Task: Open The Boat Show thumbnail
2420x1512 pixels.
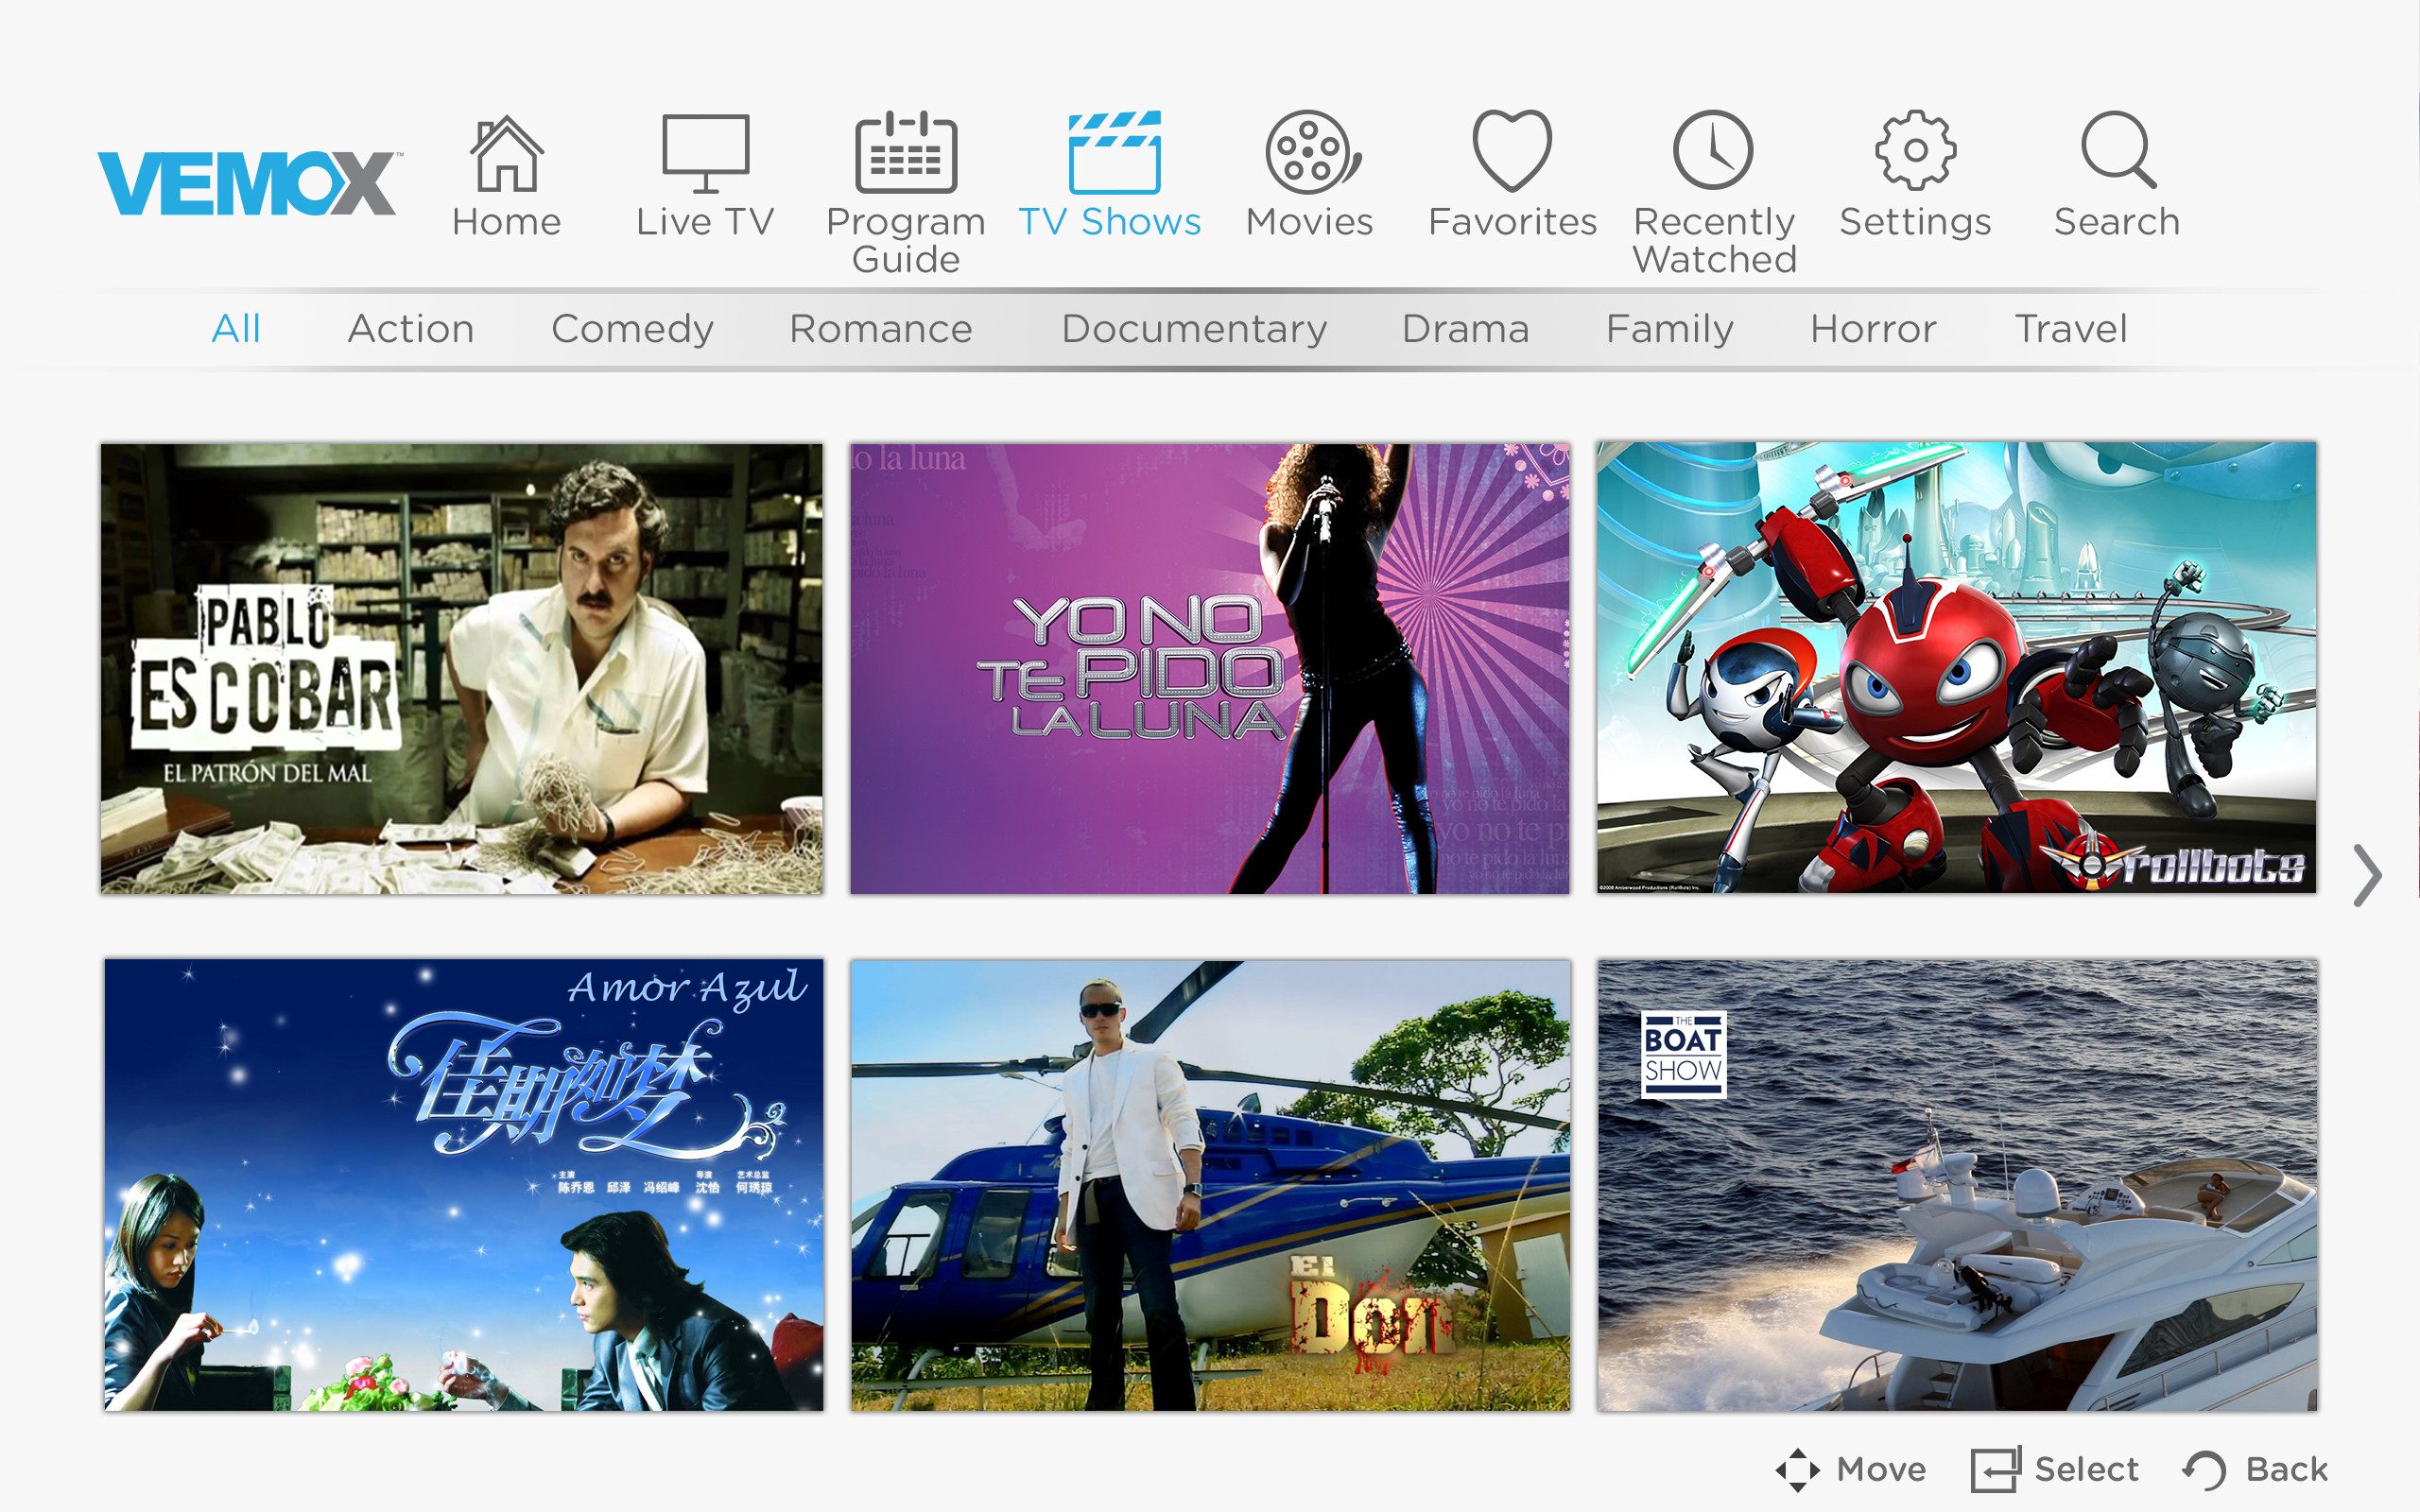Action: click(x=1957, y=1186)
